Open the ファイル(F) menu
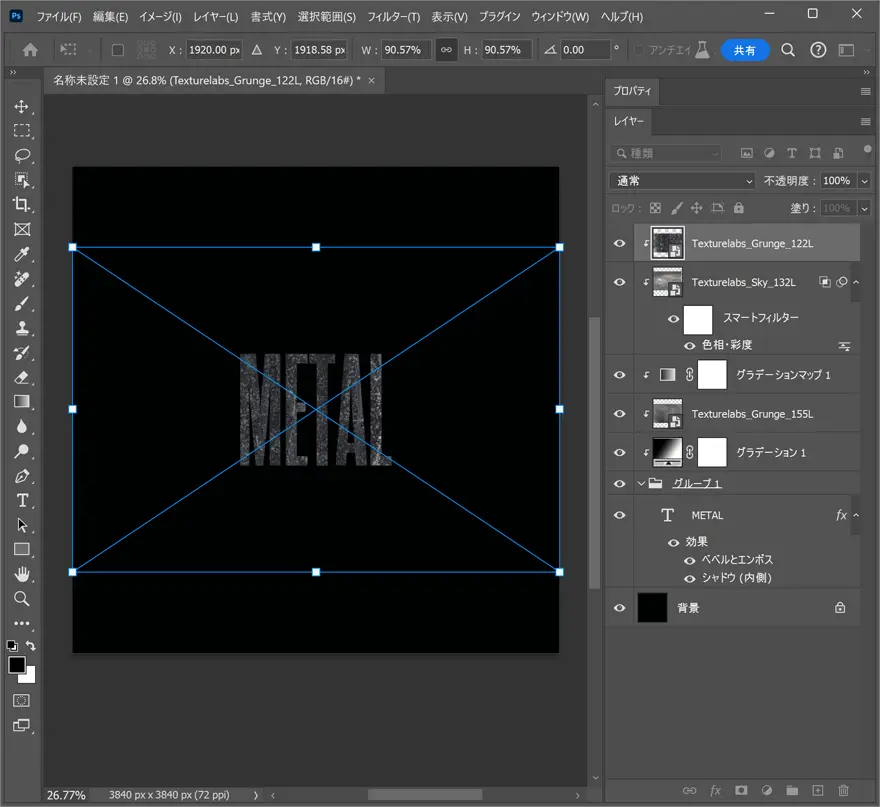Image resolution: width=880 pixels, height=807 pixels. click(59, 17)
